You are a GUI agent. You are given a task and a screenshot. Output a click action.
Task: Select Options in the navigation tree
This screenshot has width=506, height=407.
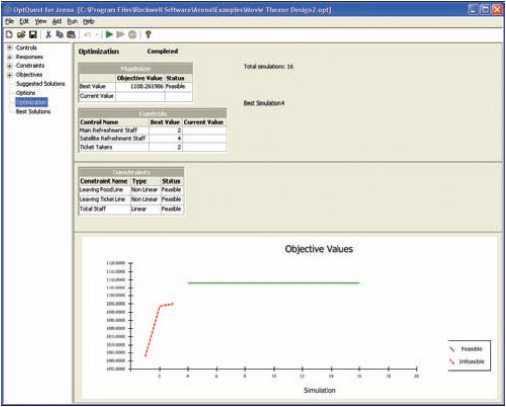[25, 93]
